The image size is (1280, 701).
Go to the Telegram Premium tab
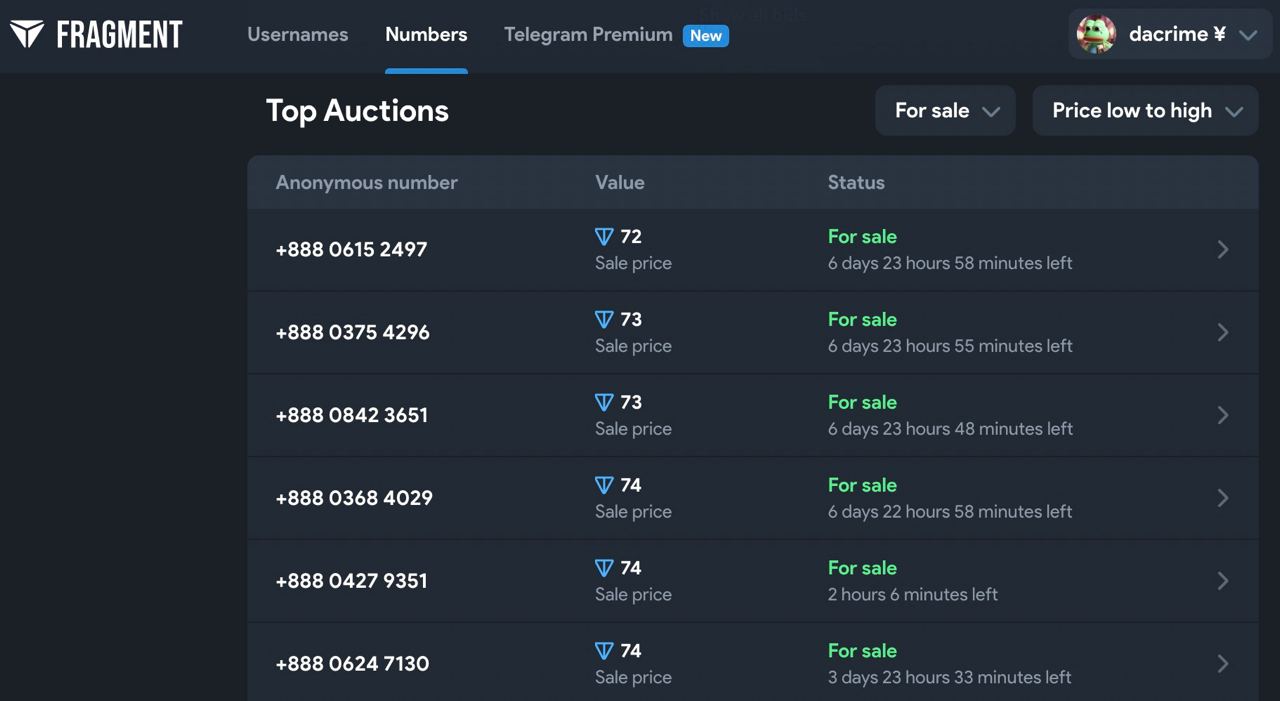click(588, 34)
